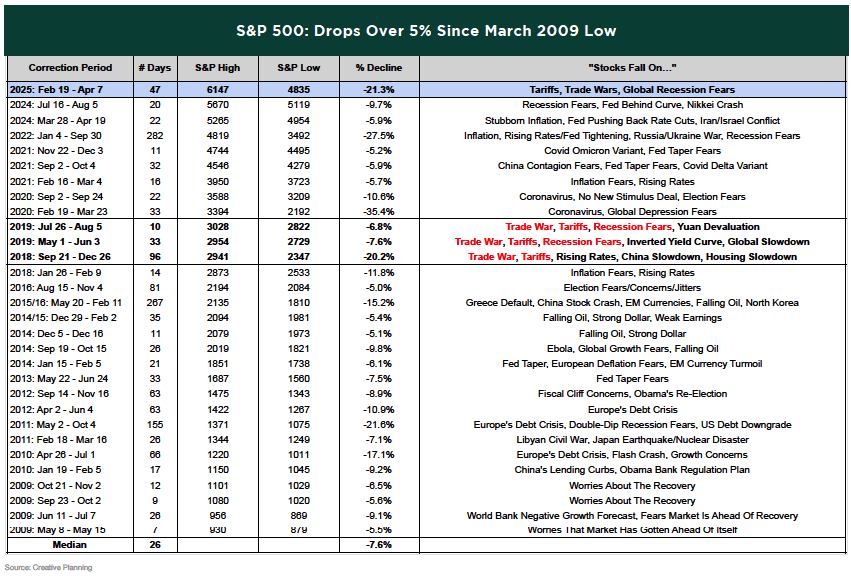Click the "Stocks Fall On..." column header
This screenshot has height=576, width=851.
632,68
